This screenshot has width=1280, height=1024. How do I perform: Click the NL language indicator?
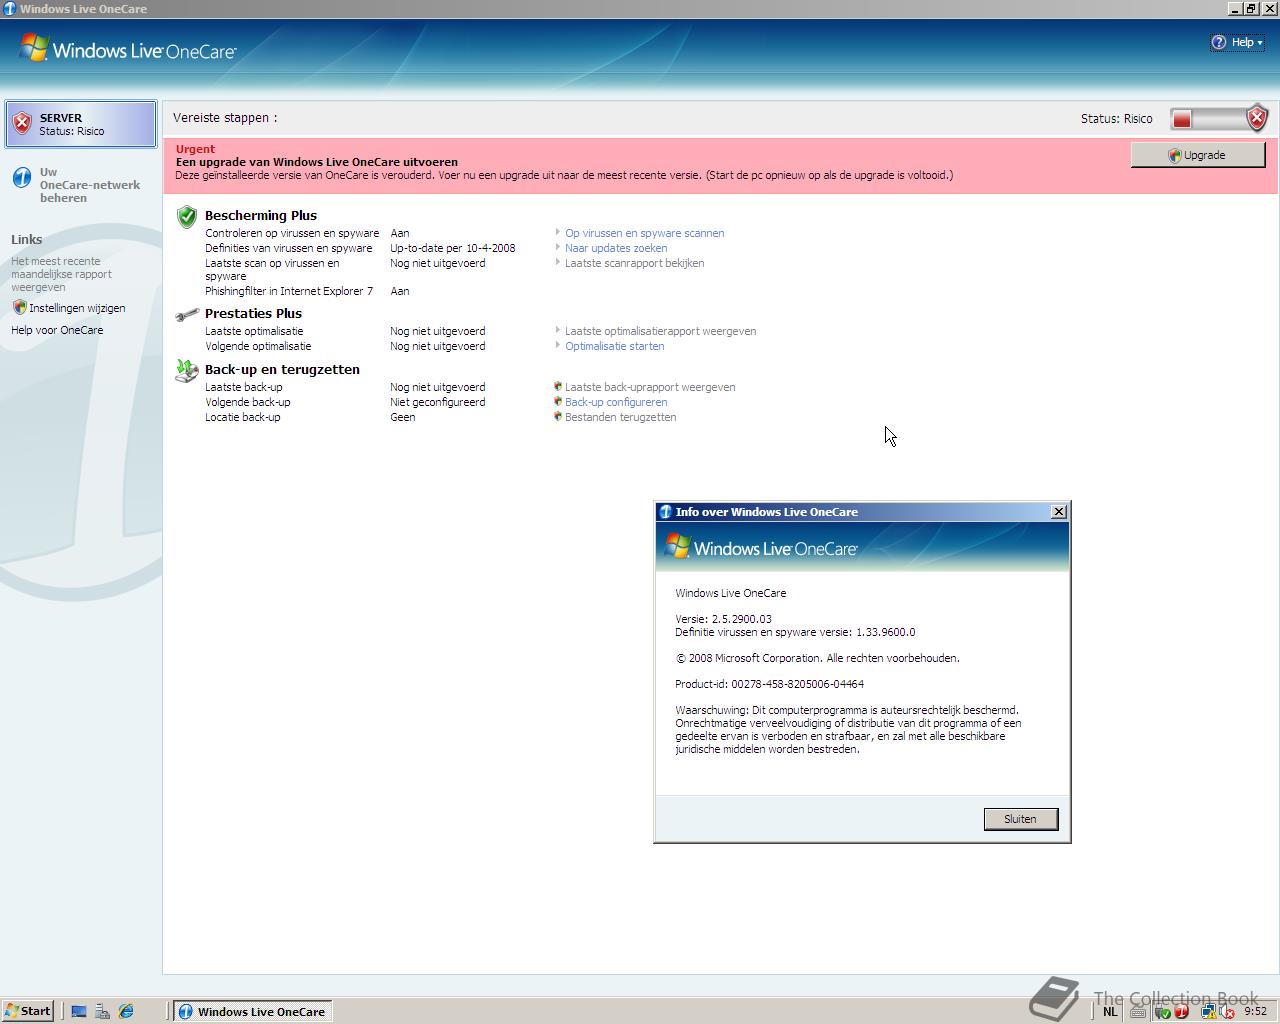[1110, 1011]
